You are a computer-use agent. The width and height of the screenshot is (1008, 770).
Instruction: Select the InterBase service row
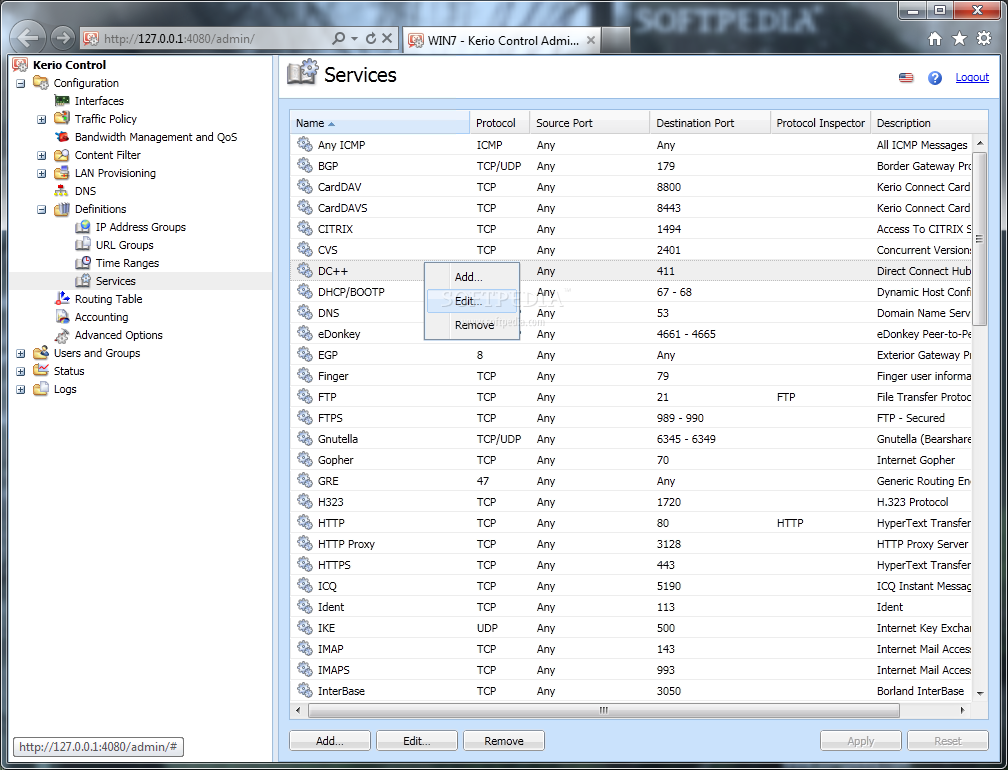coord(630,691)
